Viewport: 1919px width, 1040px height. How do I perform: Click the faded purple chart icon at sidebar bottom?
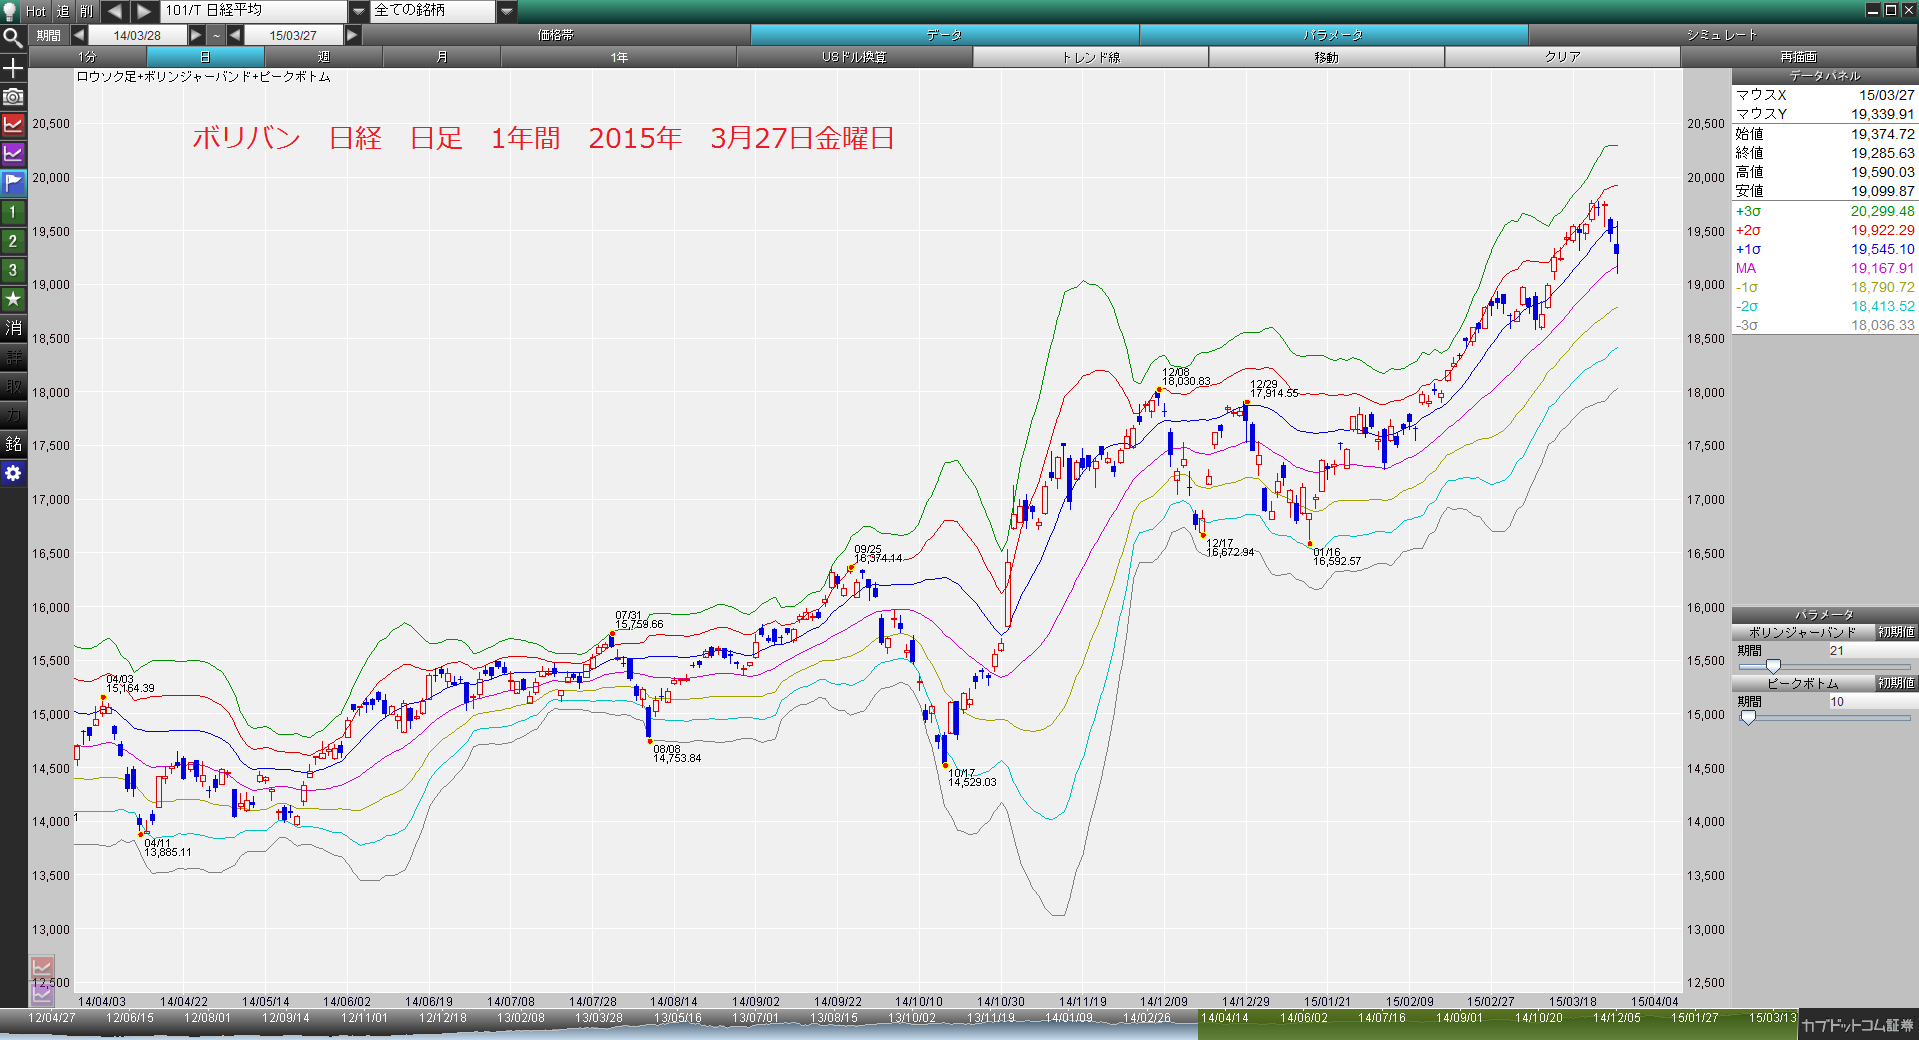tap(42, 994)
